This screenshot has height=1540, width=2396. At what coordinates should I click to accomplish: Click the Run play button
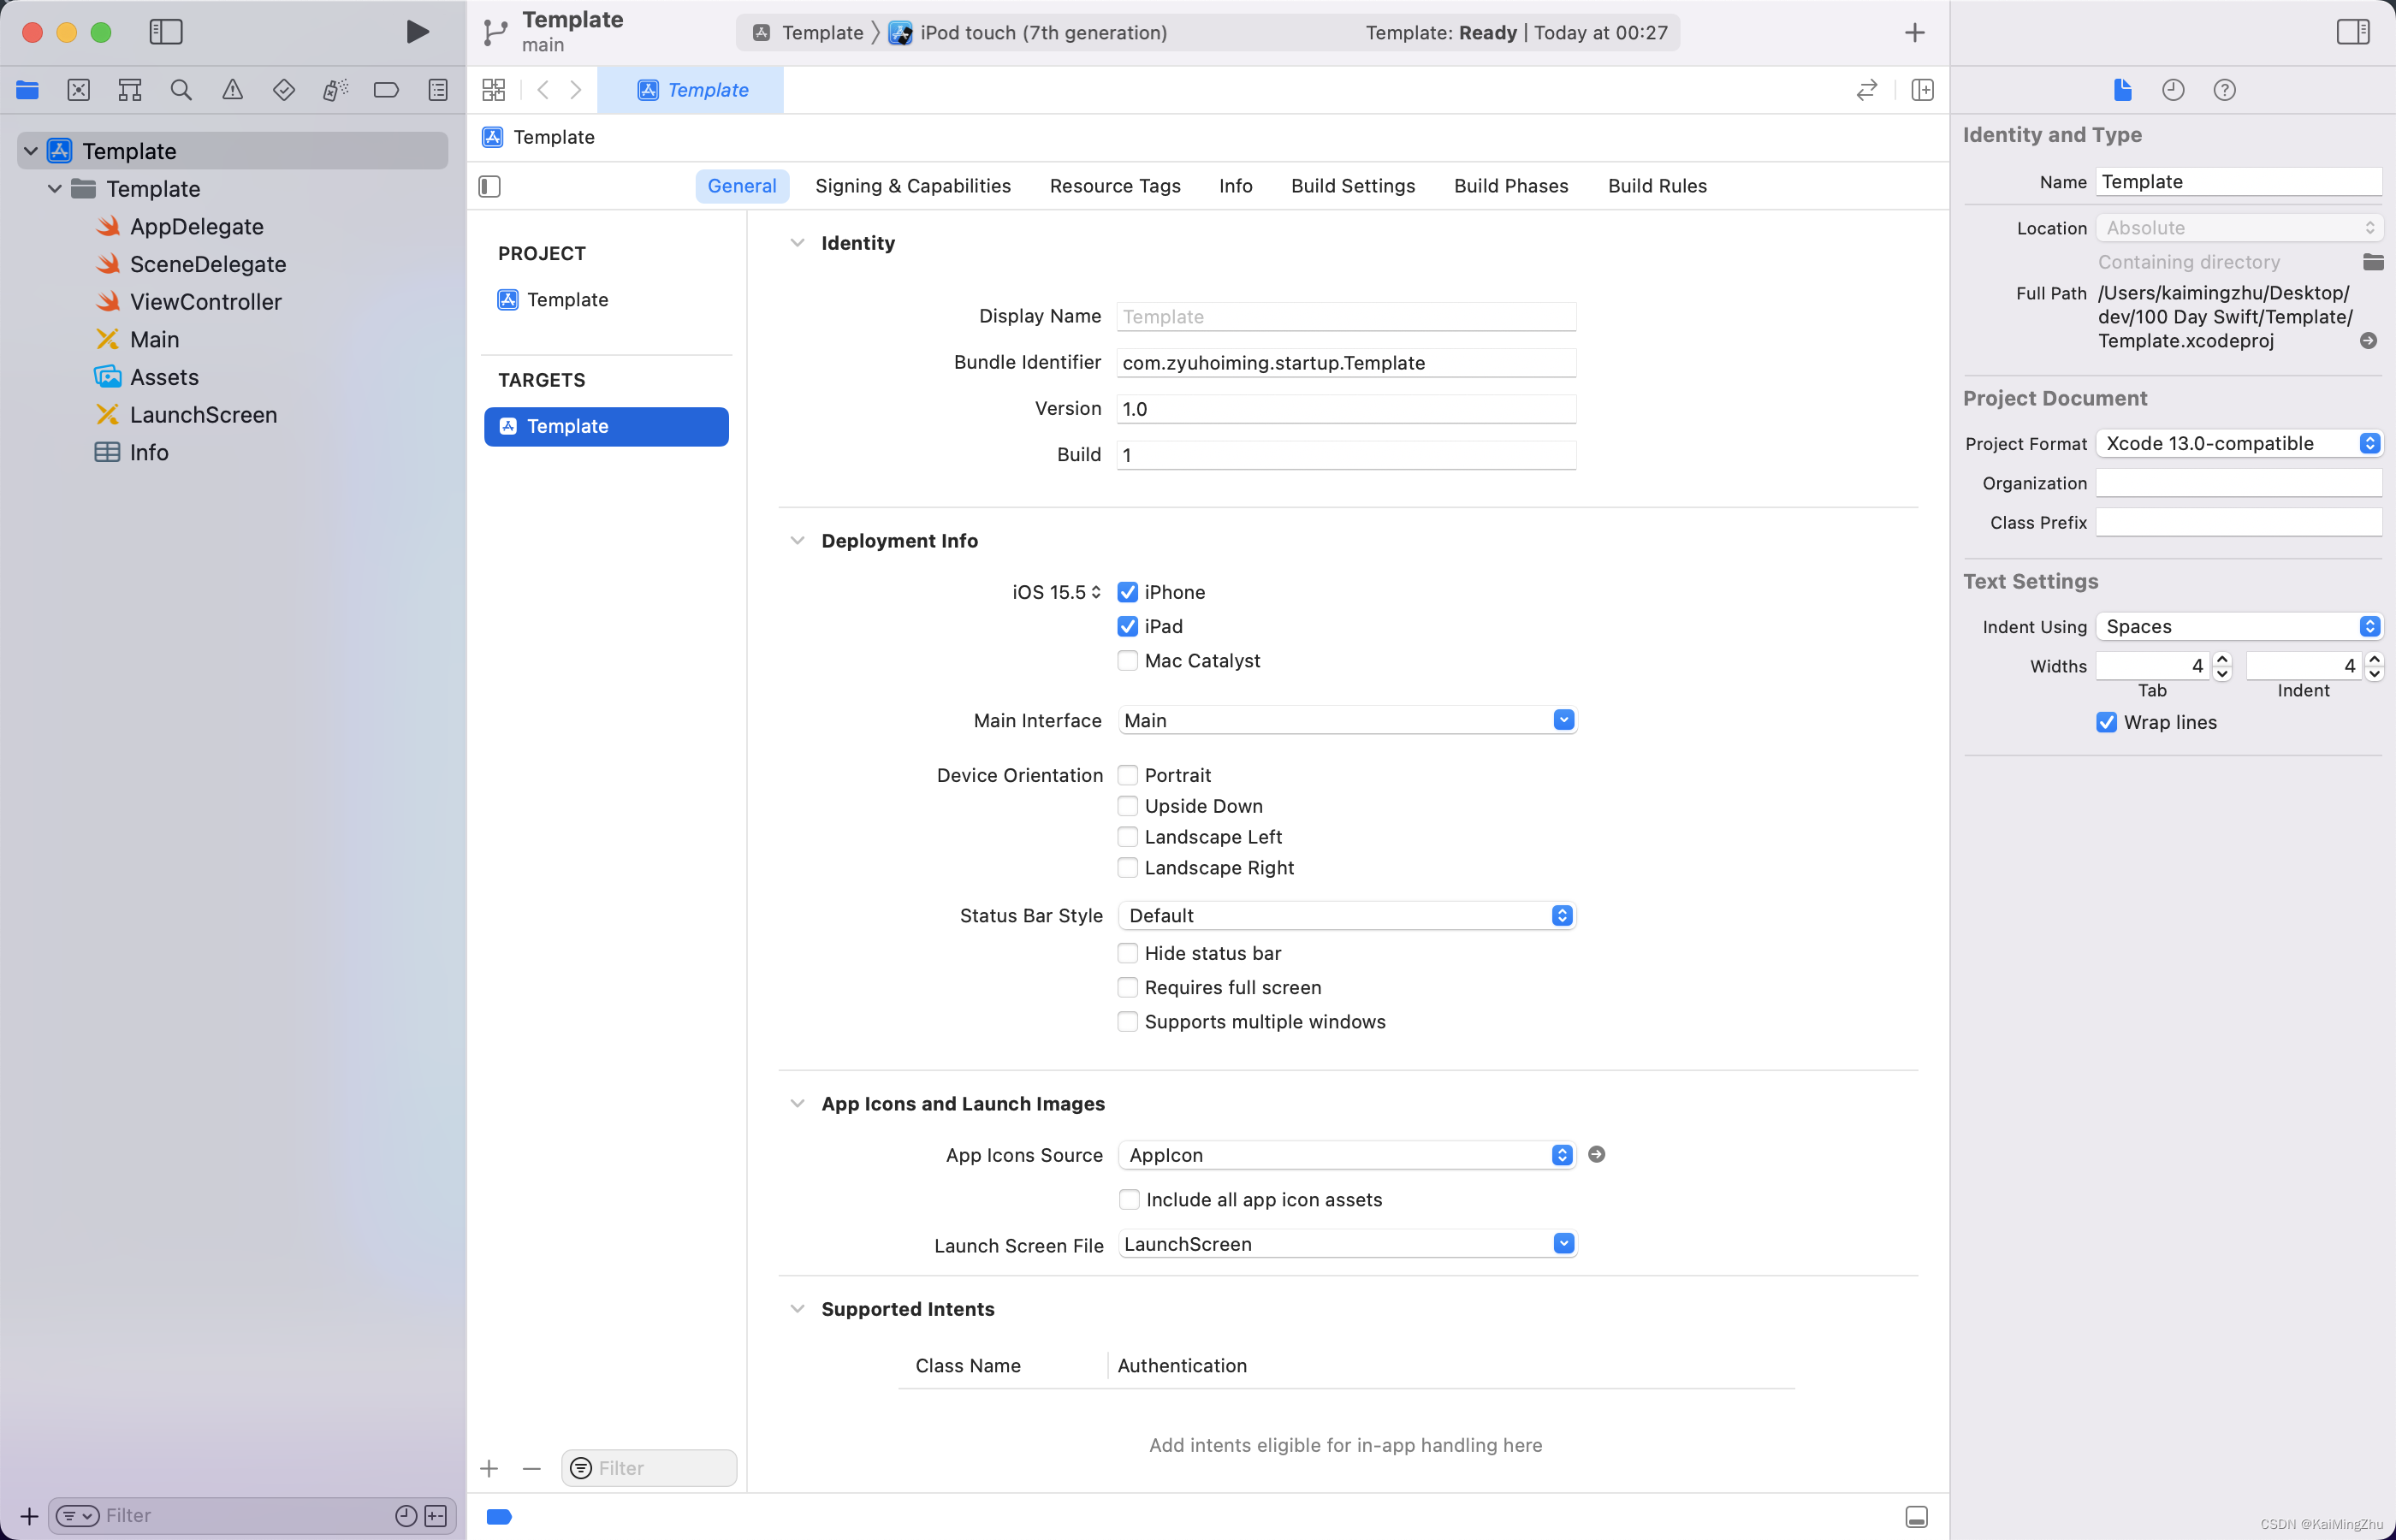(x=418, y=32)
